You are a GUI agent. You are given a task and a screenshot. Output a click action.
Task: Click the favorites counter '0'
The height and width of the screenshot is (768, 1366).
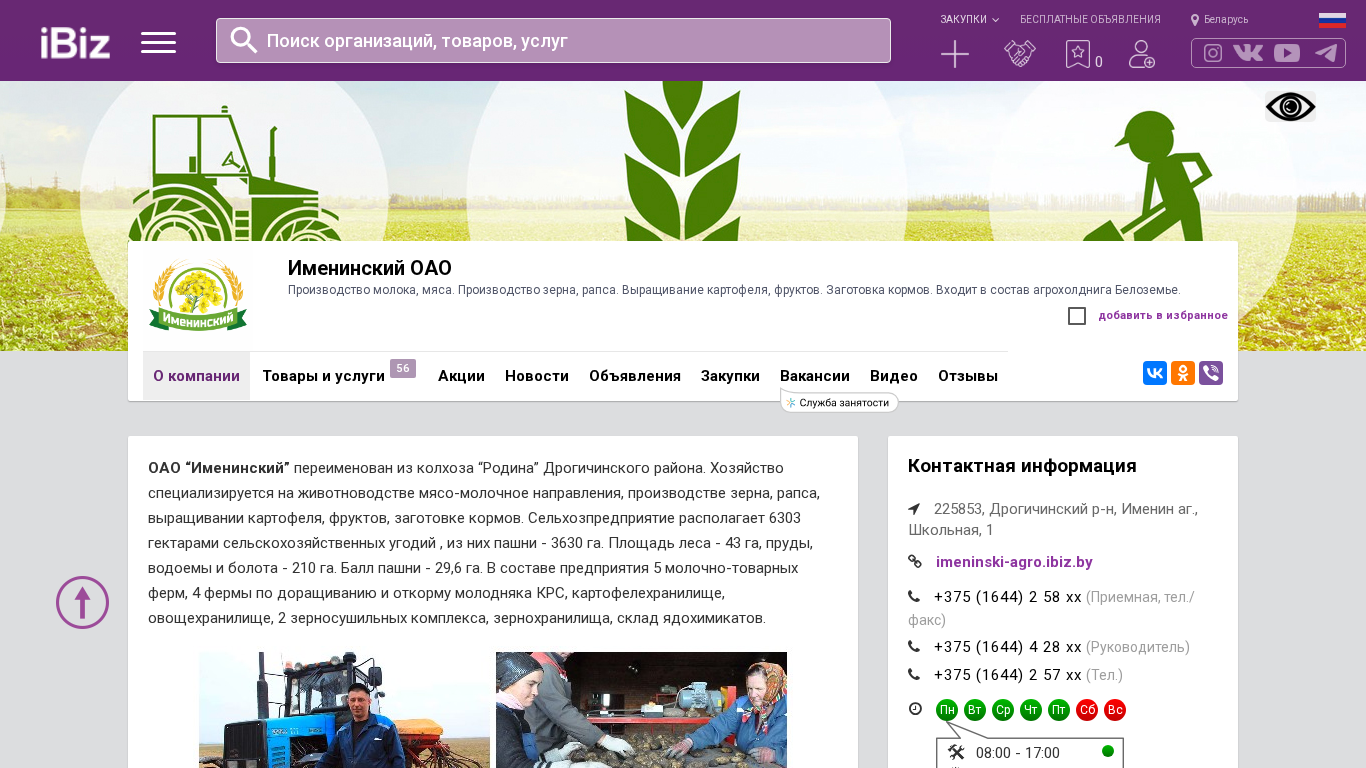click(1099, 62)
